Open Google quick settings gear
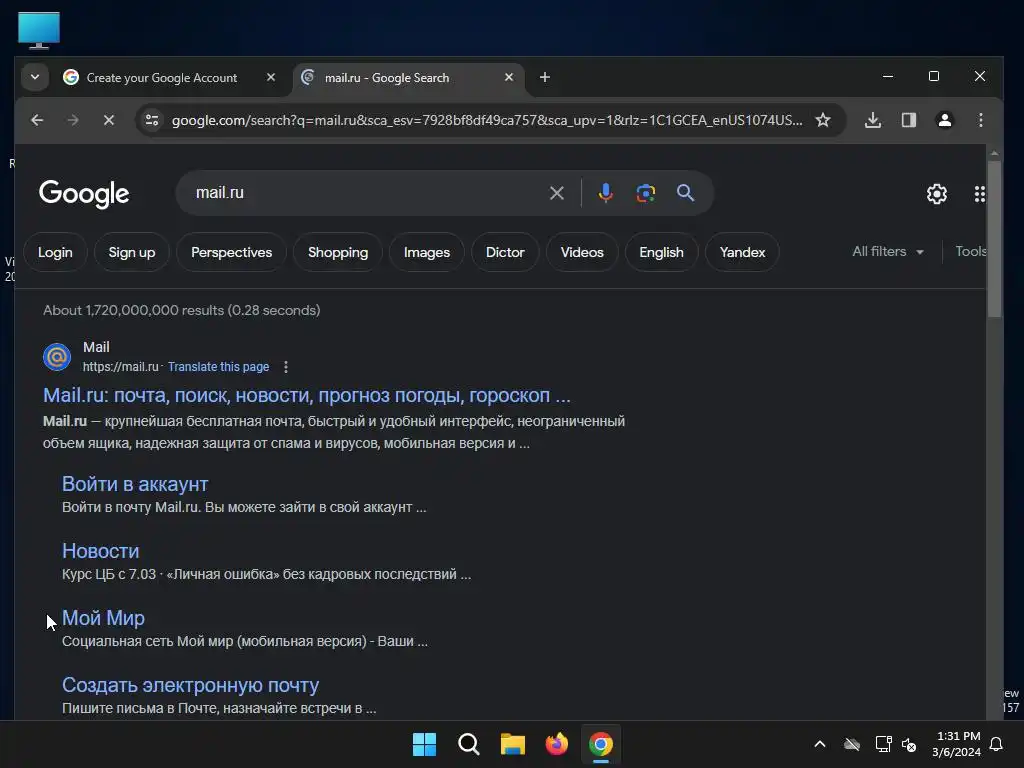1024x768 pixels. tap(936, 194)
